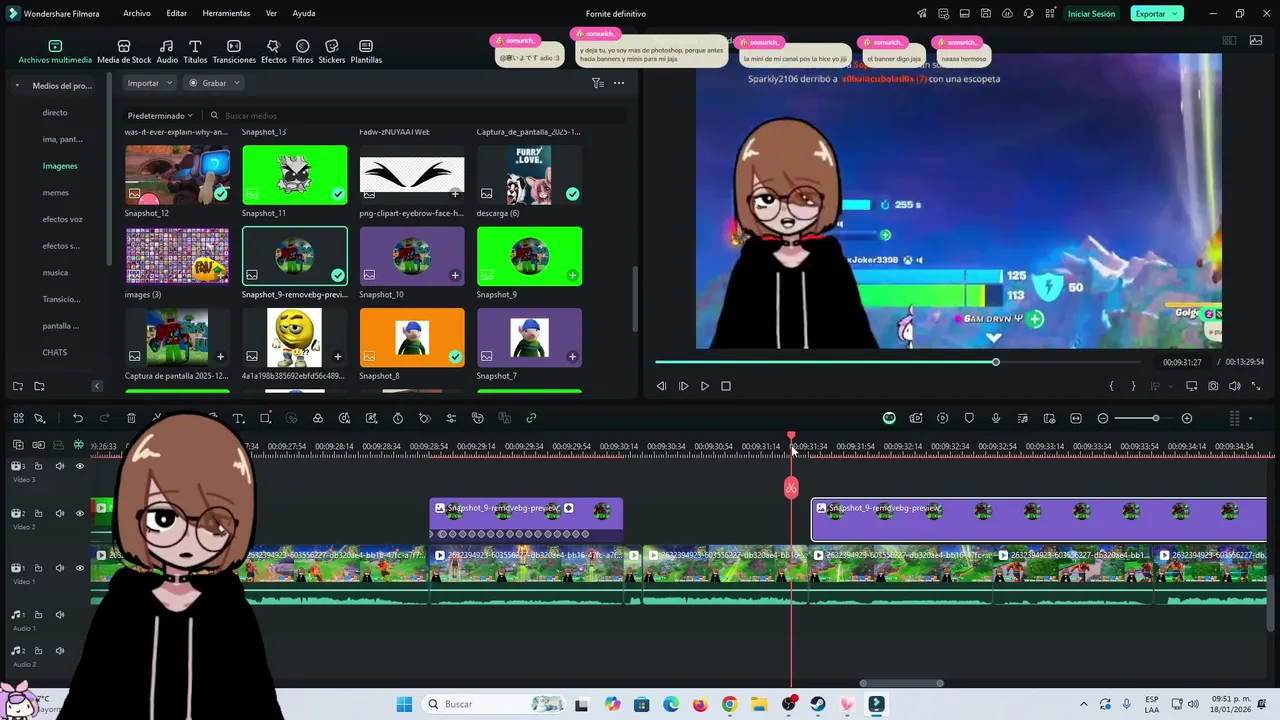Select the timeline Text tool icon

coord(238,418)
